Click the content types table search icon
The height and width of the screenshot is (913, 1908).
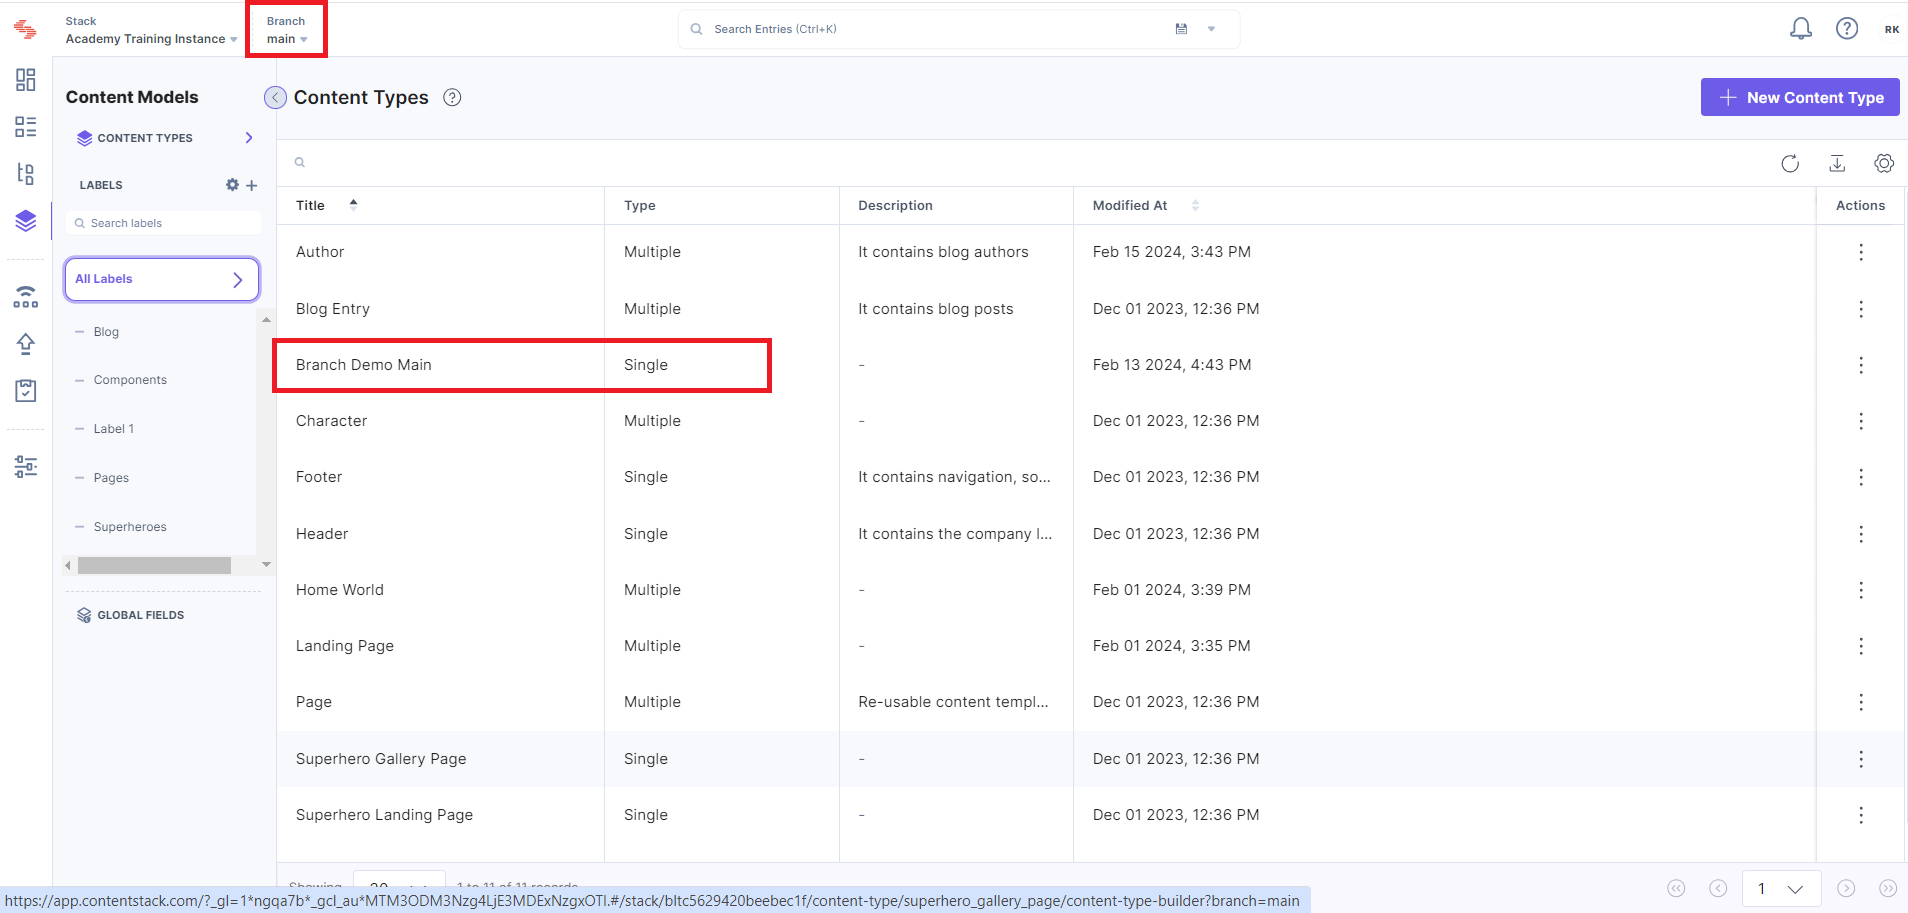tap(299, 162)
